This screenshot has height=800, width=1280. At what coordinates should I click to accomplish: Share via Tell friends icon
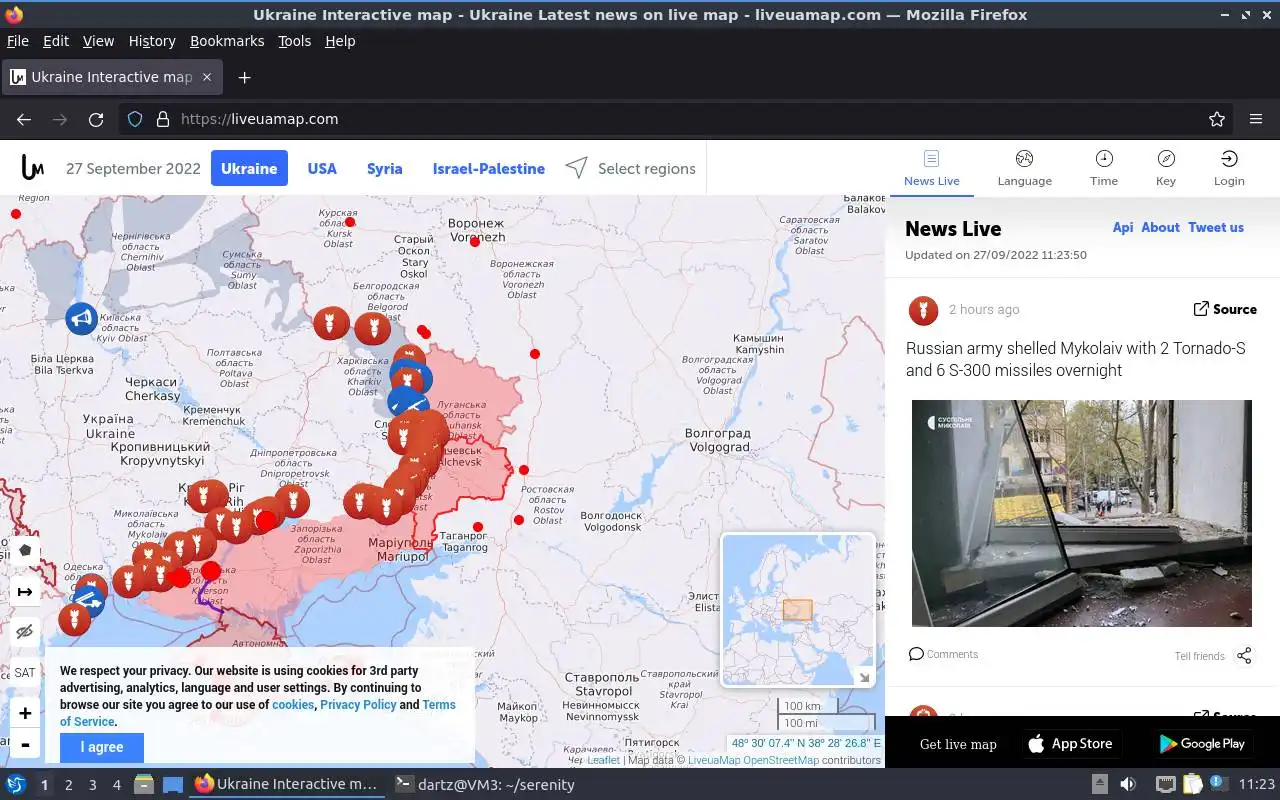pyautogui.click(x=1244, y=656)
